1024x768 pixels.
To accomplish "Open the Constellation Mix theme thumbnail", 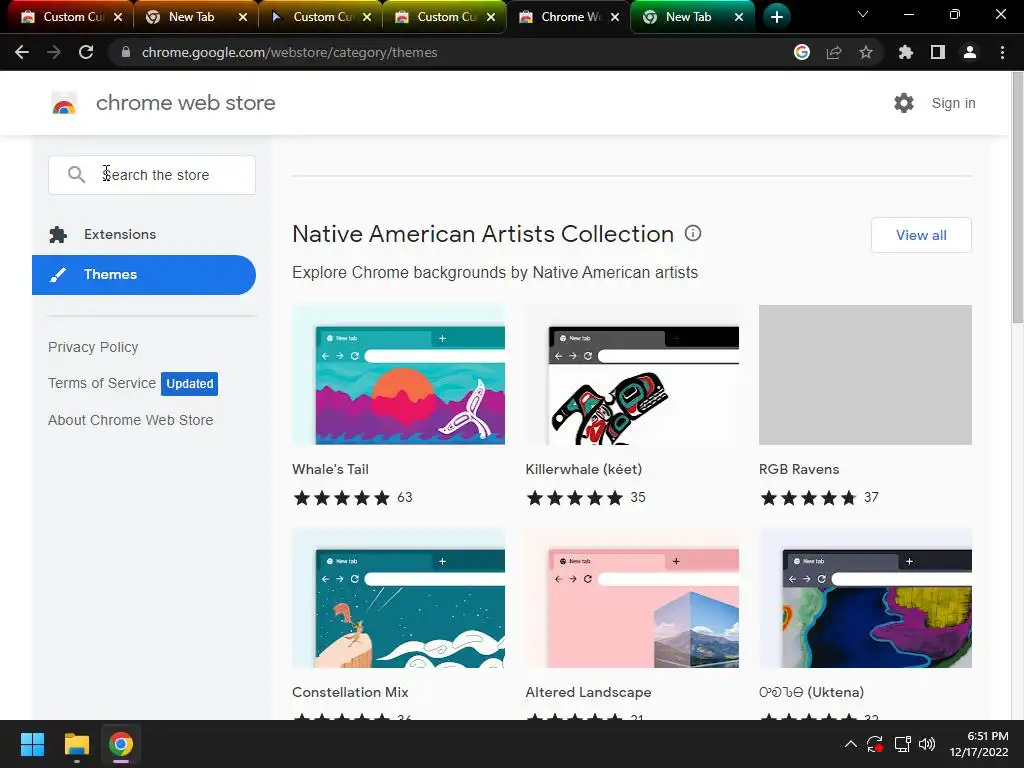I will (x=398, y=598).
